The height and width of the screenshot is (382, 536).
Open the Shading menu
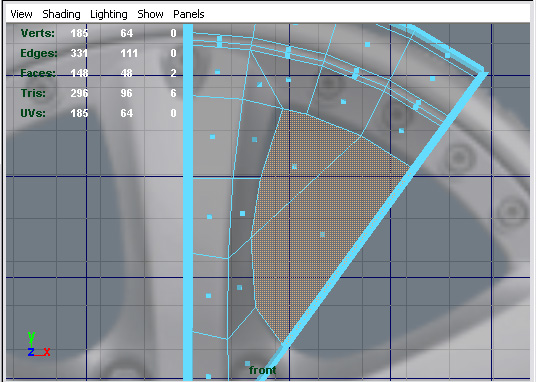pyautogui.click(x=61, y=14)
